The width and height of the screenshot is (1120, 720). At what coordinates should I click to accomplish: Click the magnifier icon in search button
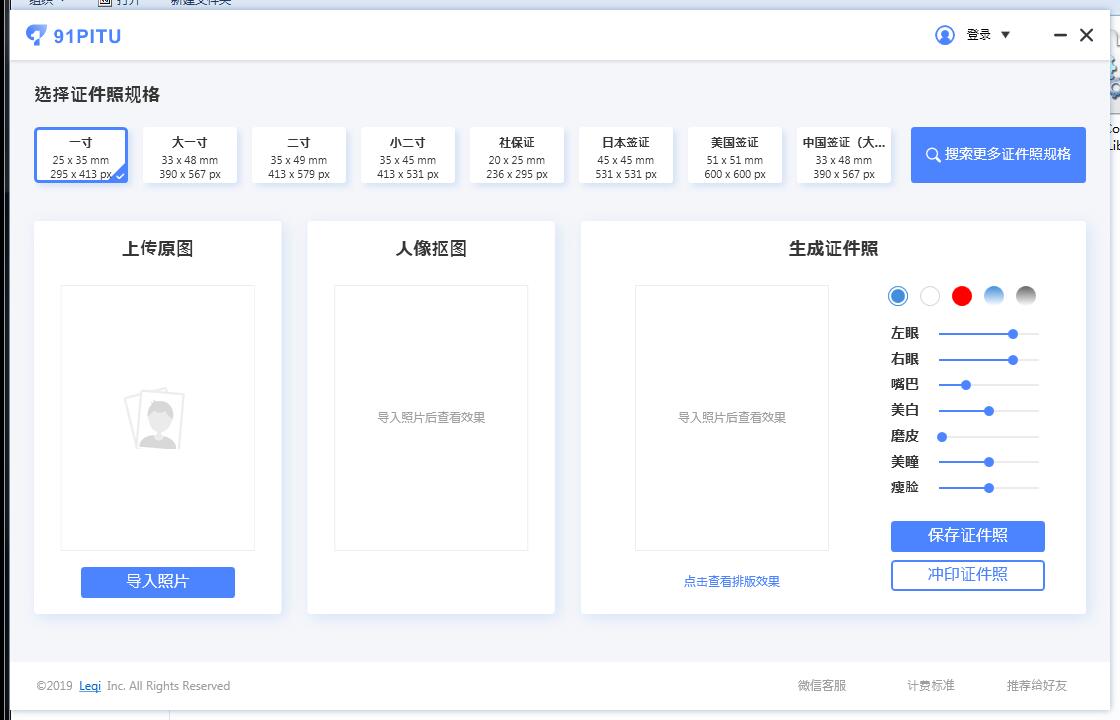pyautogui.click(x=932, y=155)
